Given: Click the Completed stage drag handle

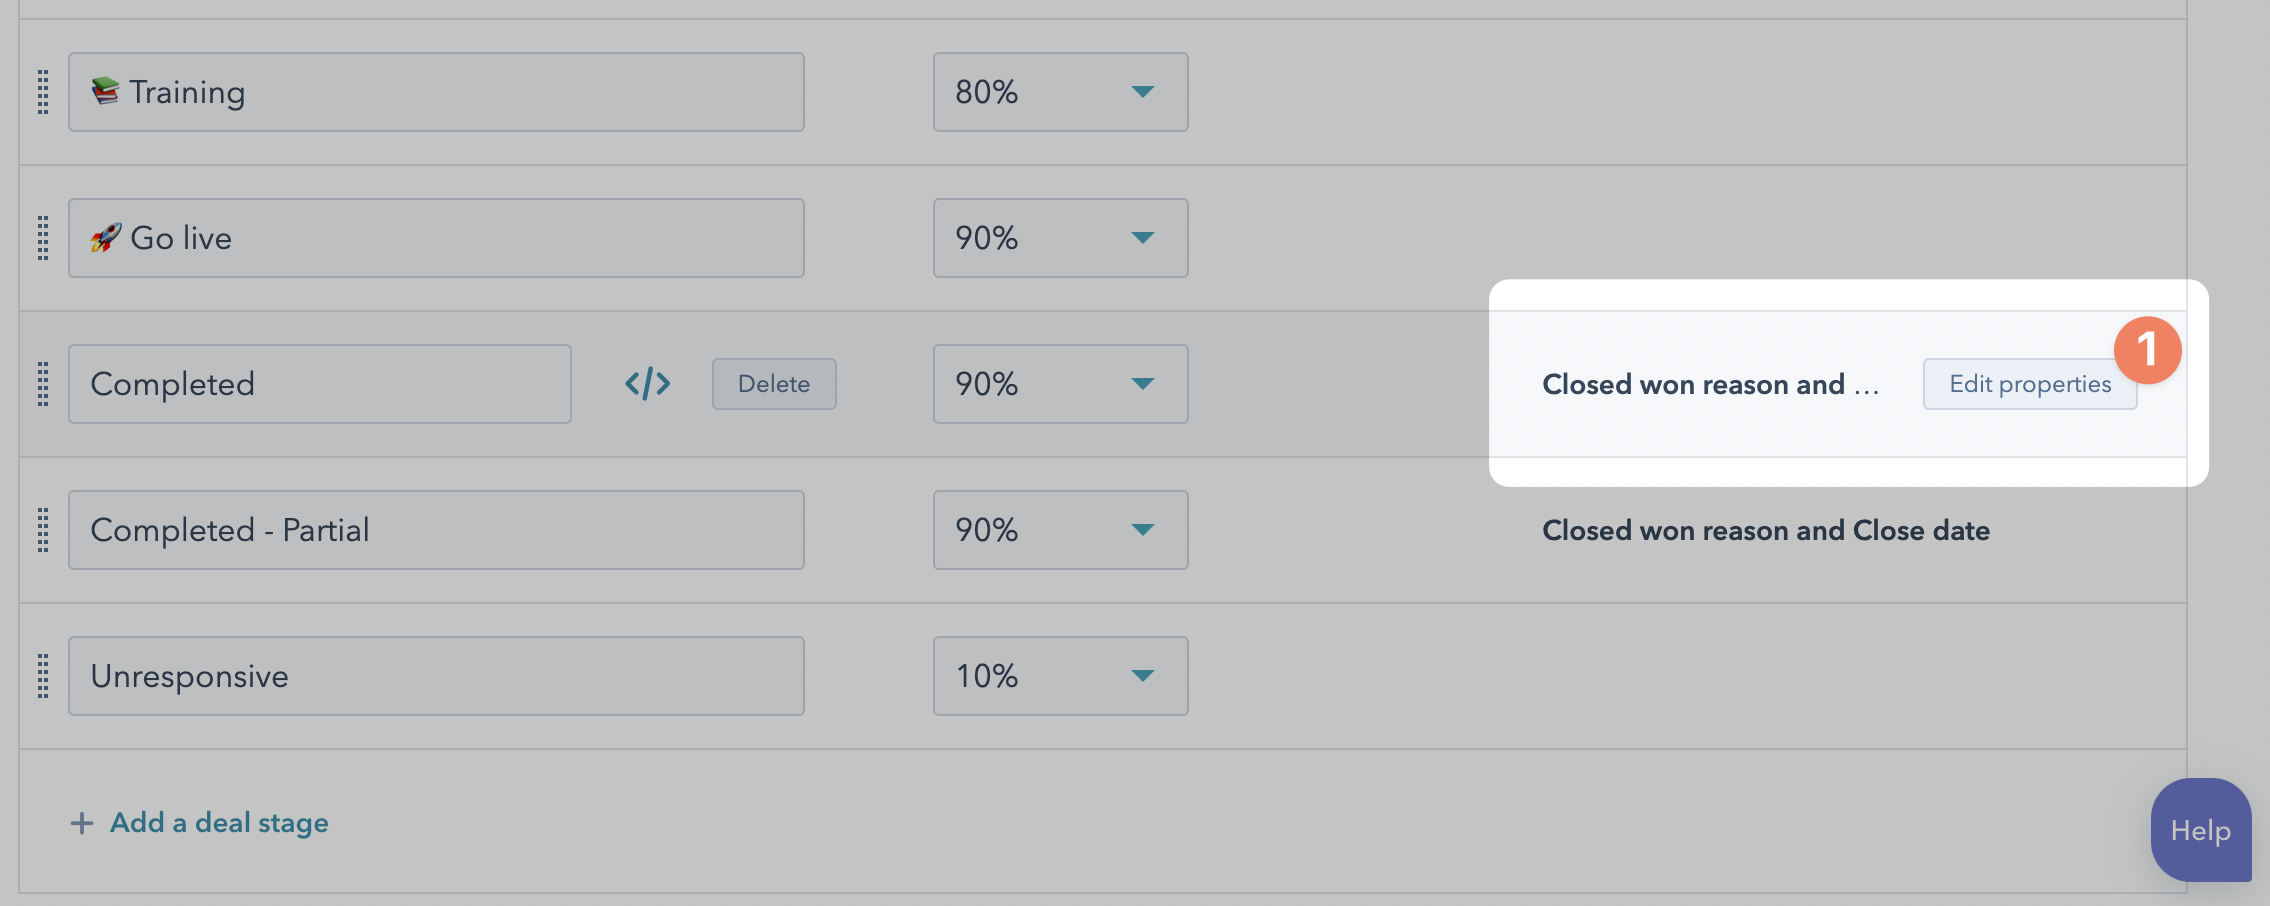Looking at the screenshot, I should (43, 384).
